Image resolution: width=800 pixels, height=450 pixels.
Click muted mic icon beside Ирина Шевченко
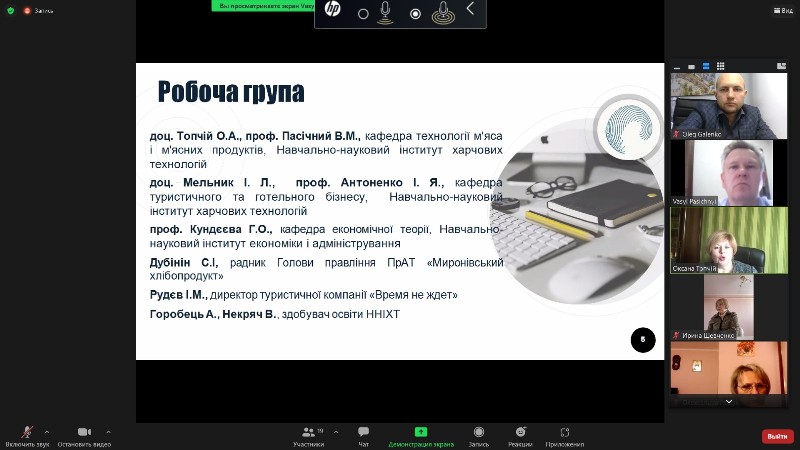coord(677,335)
